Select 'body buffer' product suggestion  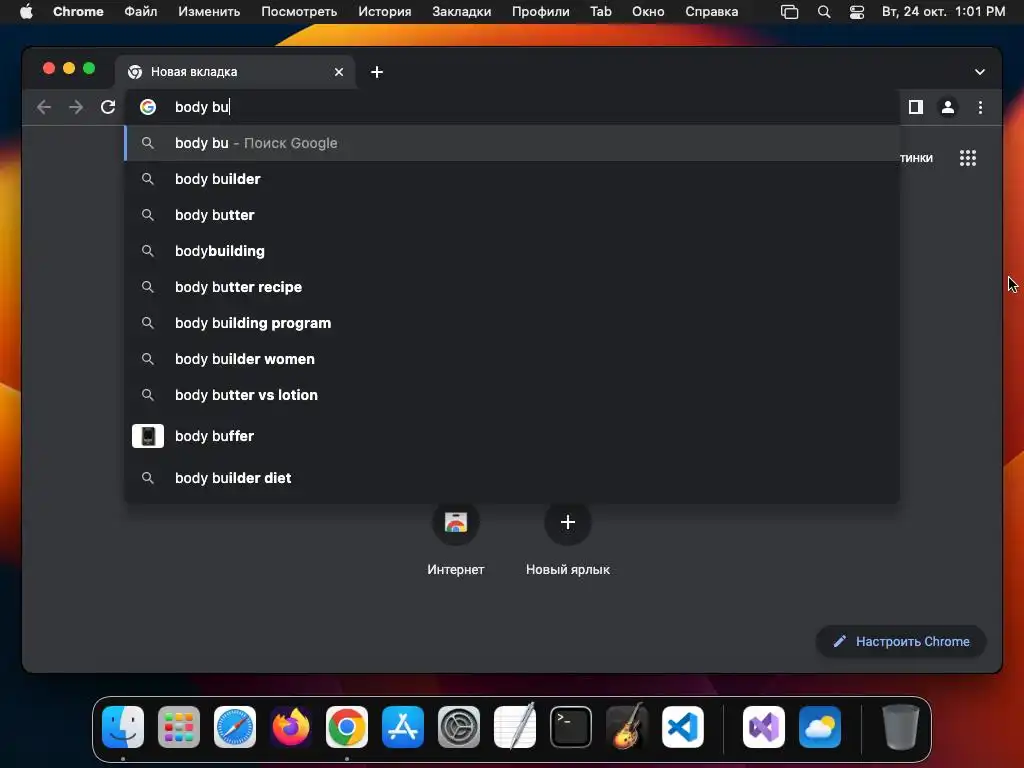512,436
